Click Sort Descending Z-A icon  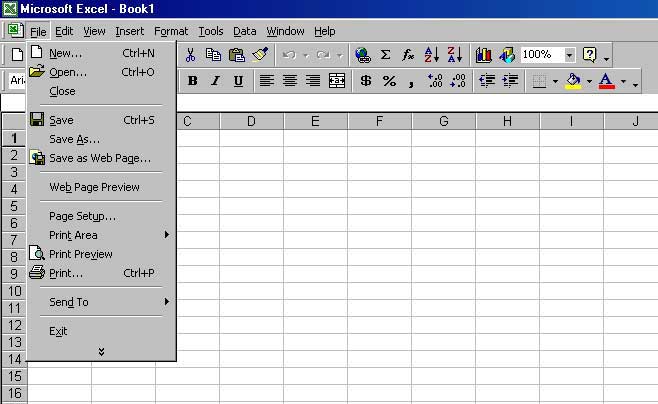(454, 55)
